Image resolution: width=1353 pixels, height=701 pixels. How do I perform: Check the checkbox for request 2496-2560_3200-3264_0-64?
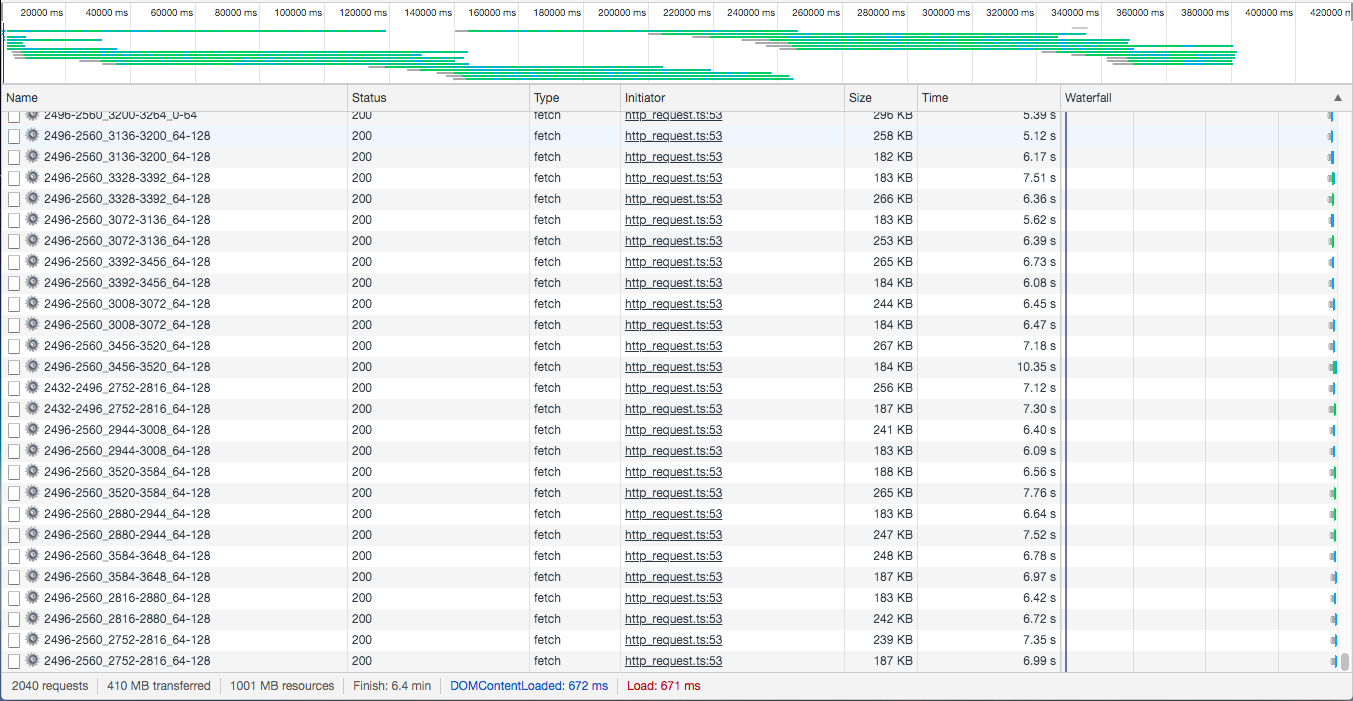tap(15, 115)
